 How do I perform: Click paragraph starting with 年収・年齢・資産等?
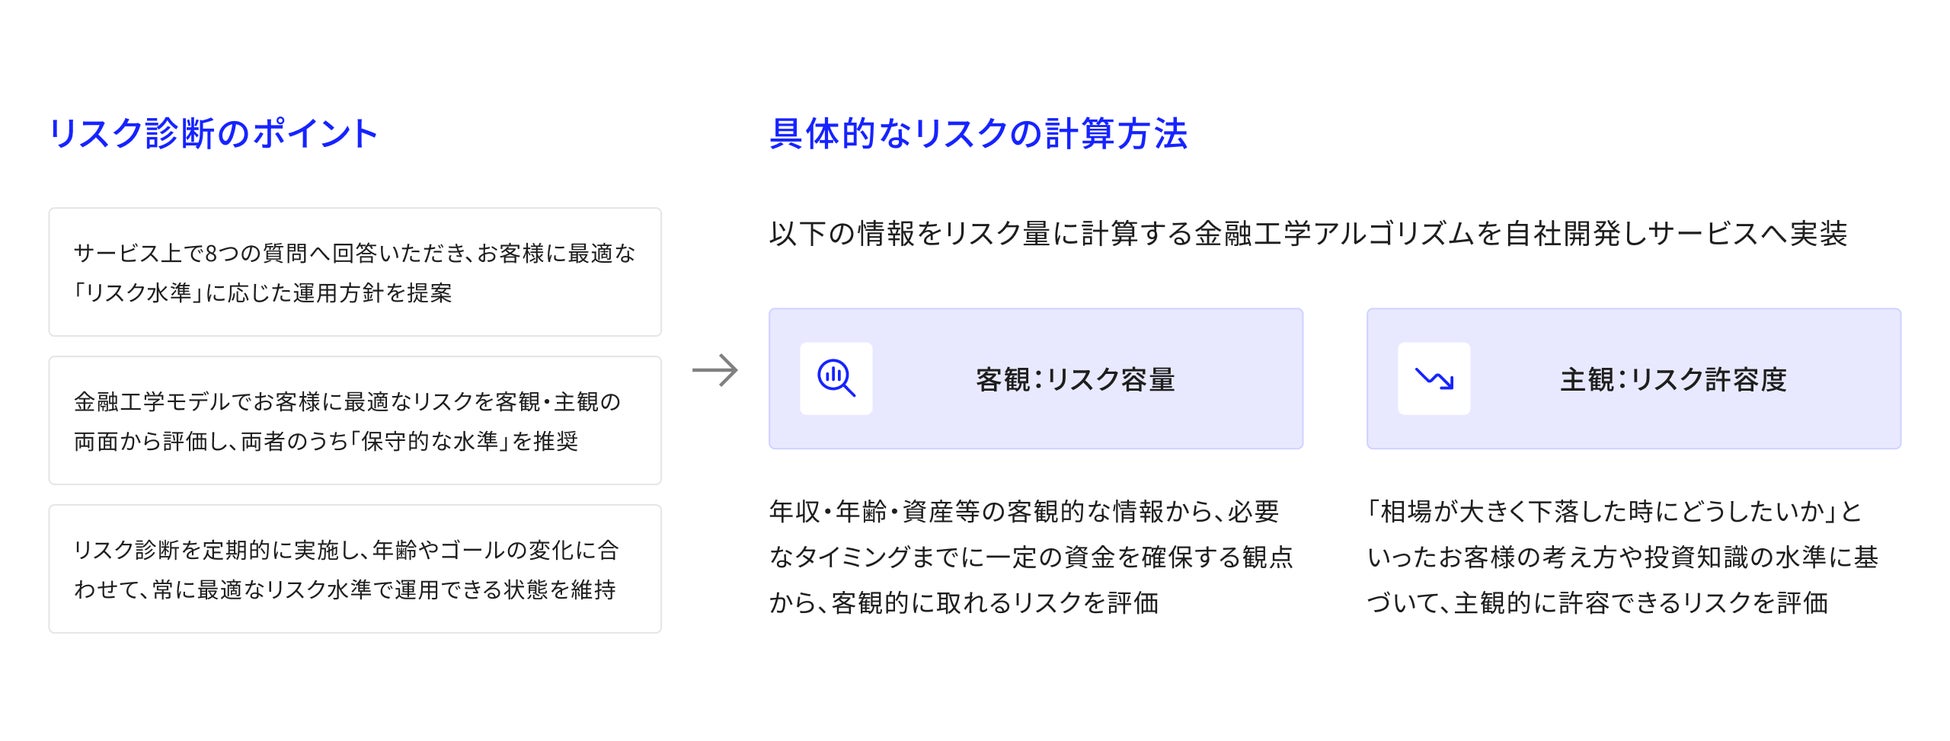(1030, 557)
